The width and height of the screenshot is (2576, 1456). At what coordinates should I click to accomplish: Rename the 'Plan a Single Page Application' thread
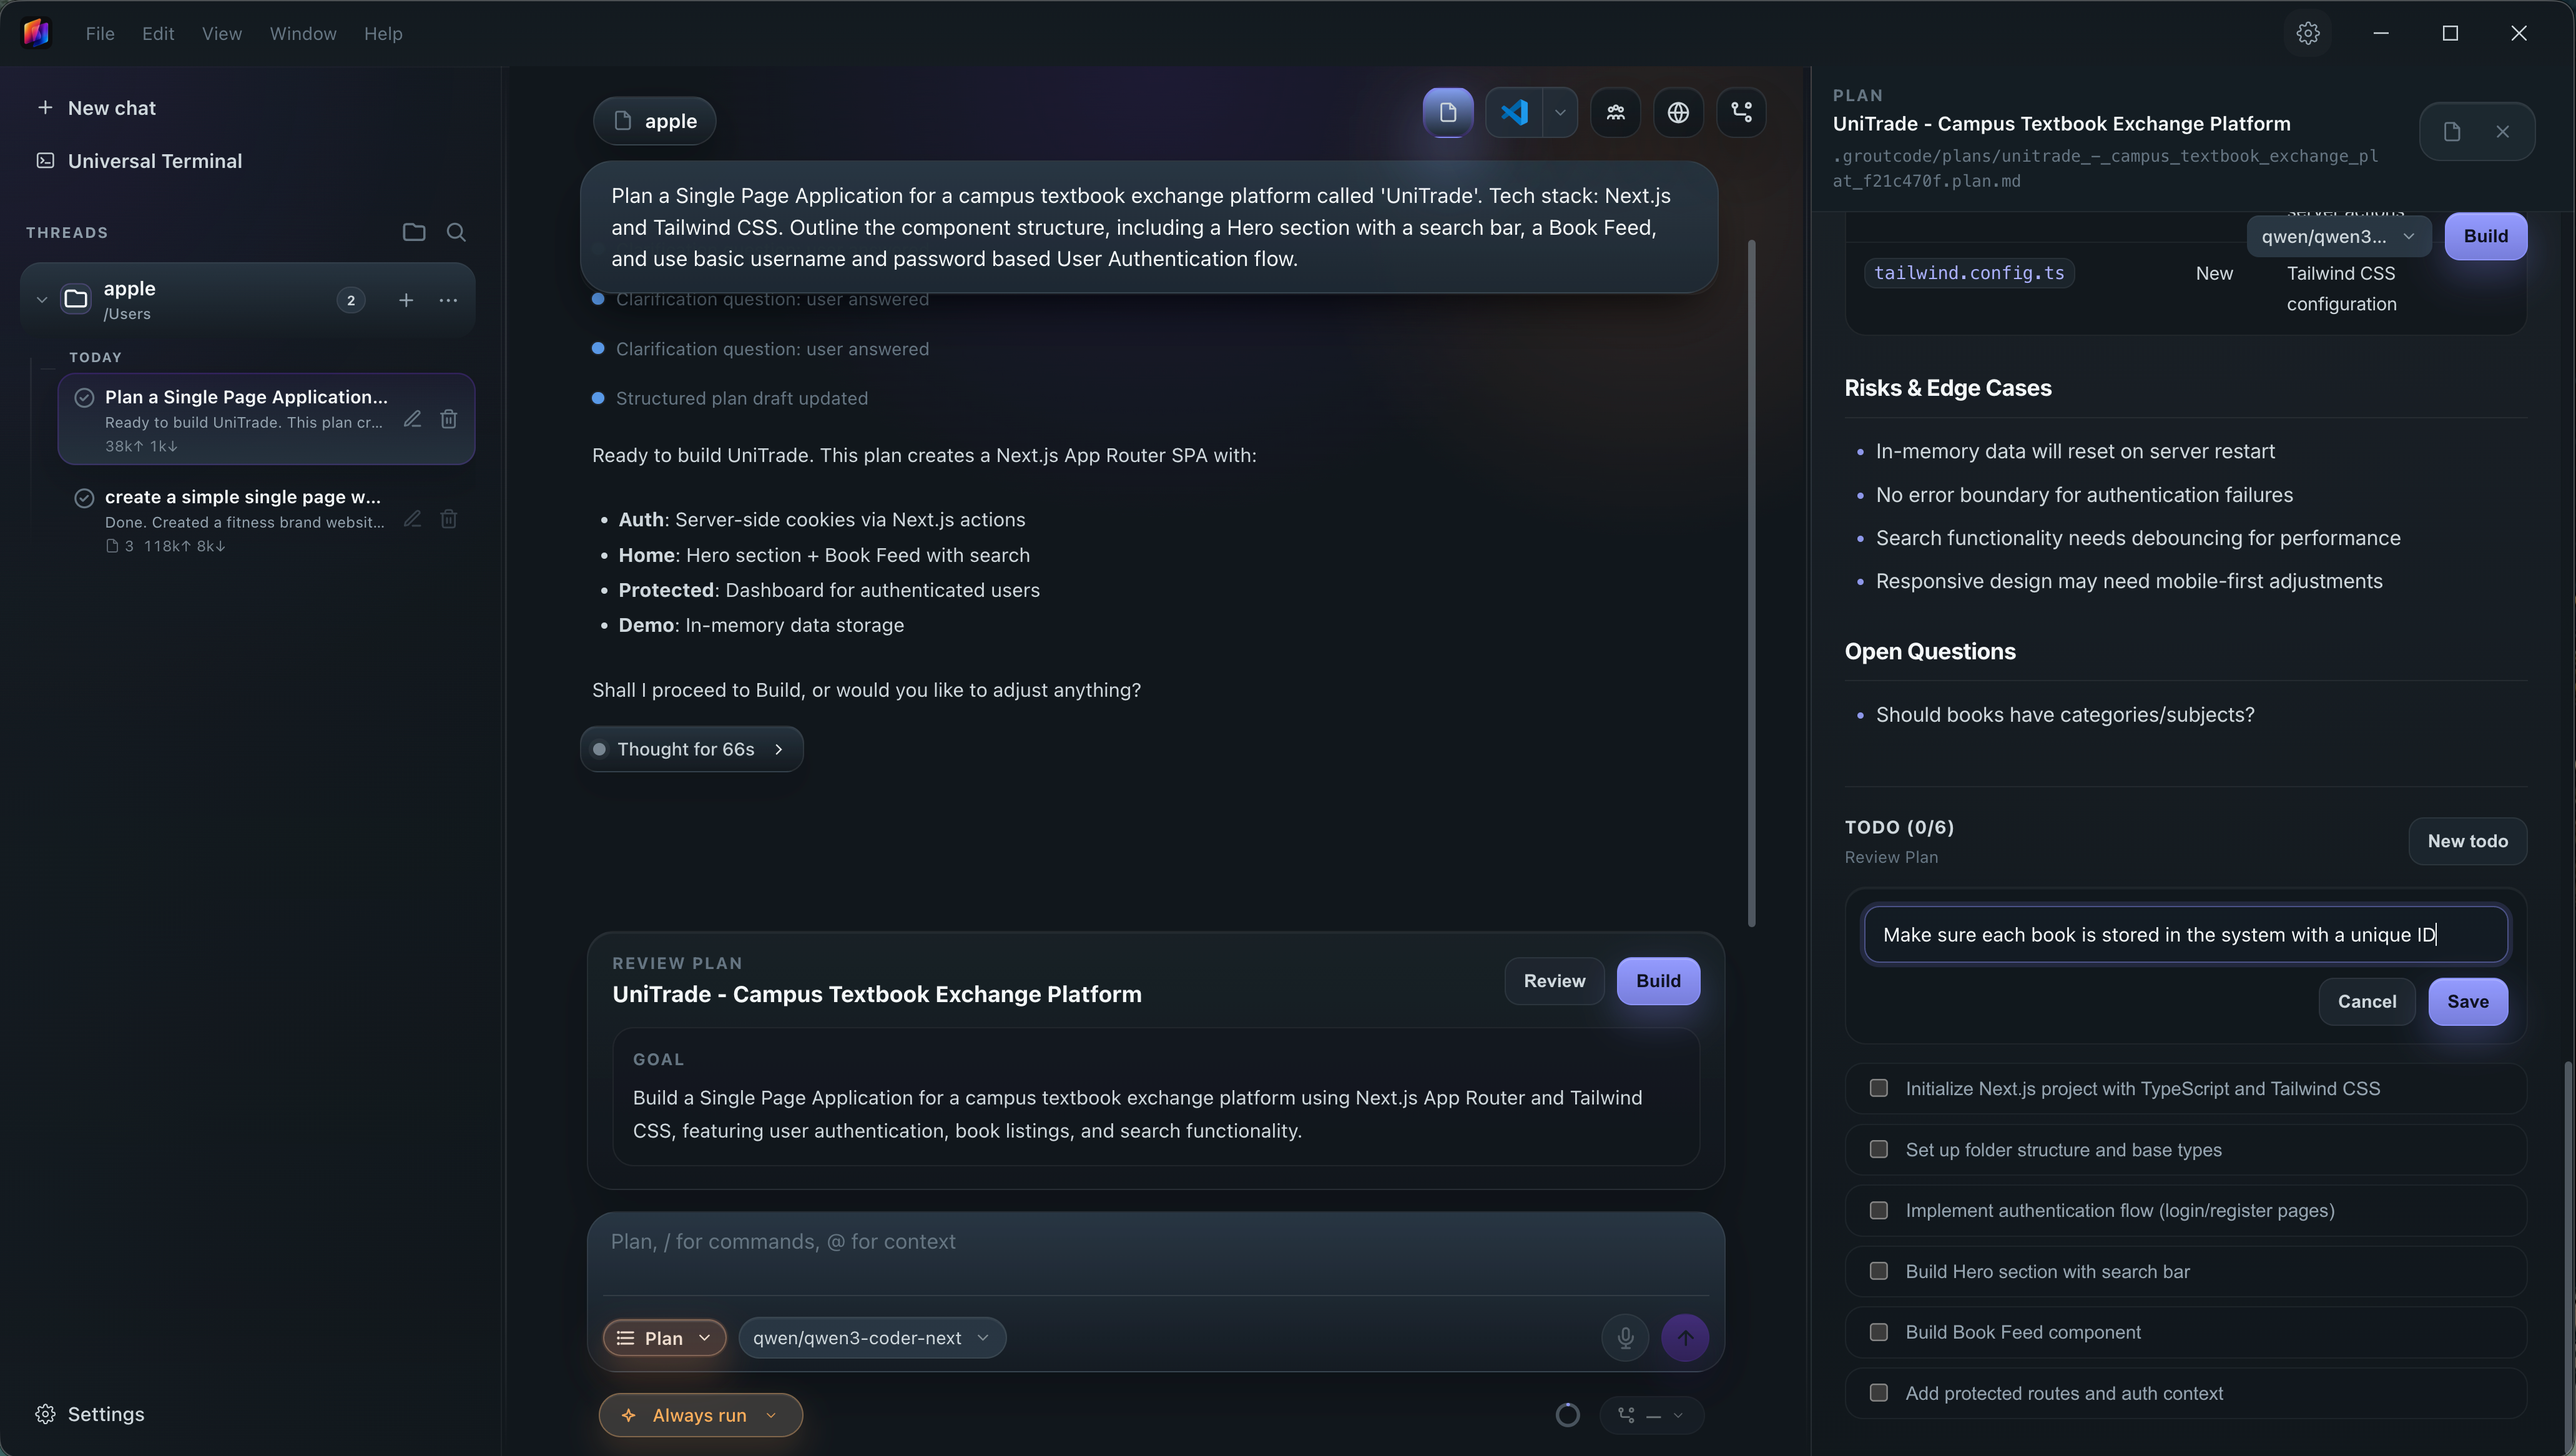point(412,419)
